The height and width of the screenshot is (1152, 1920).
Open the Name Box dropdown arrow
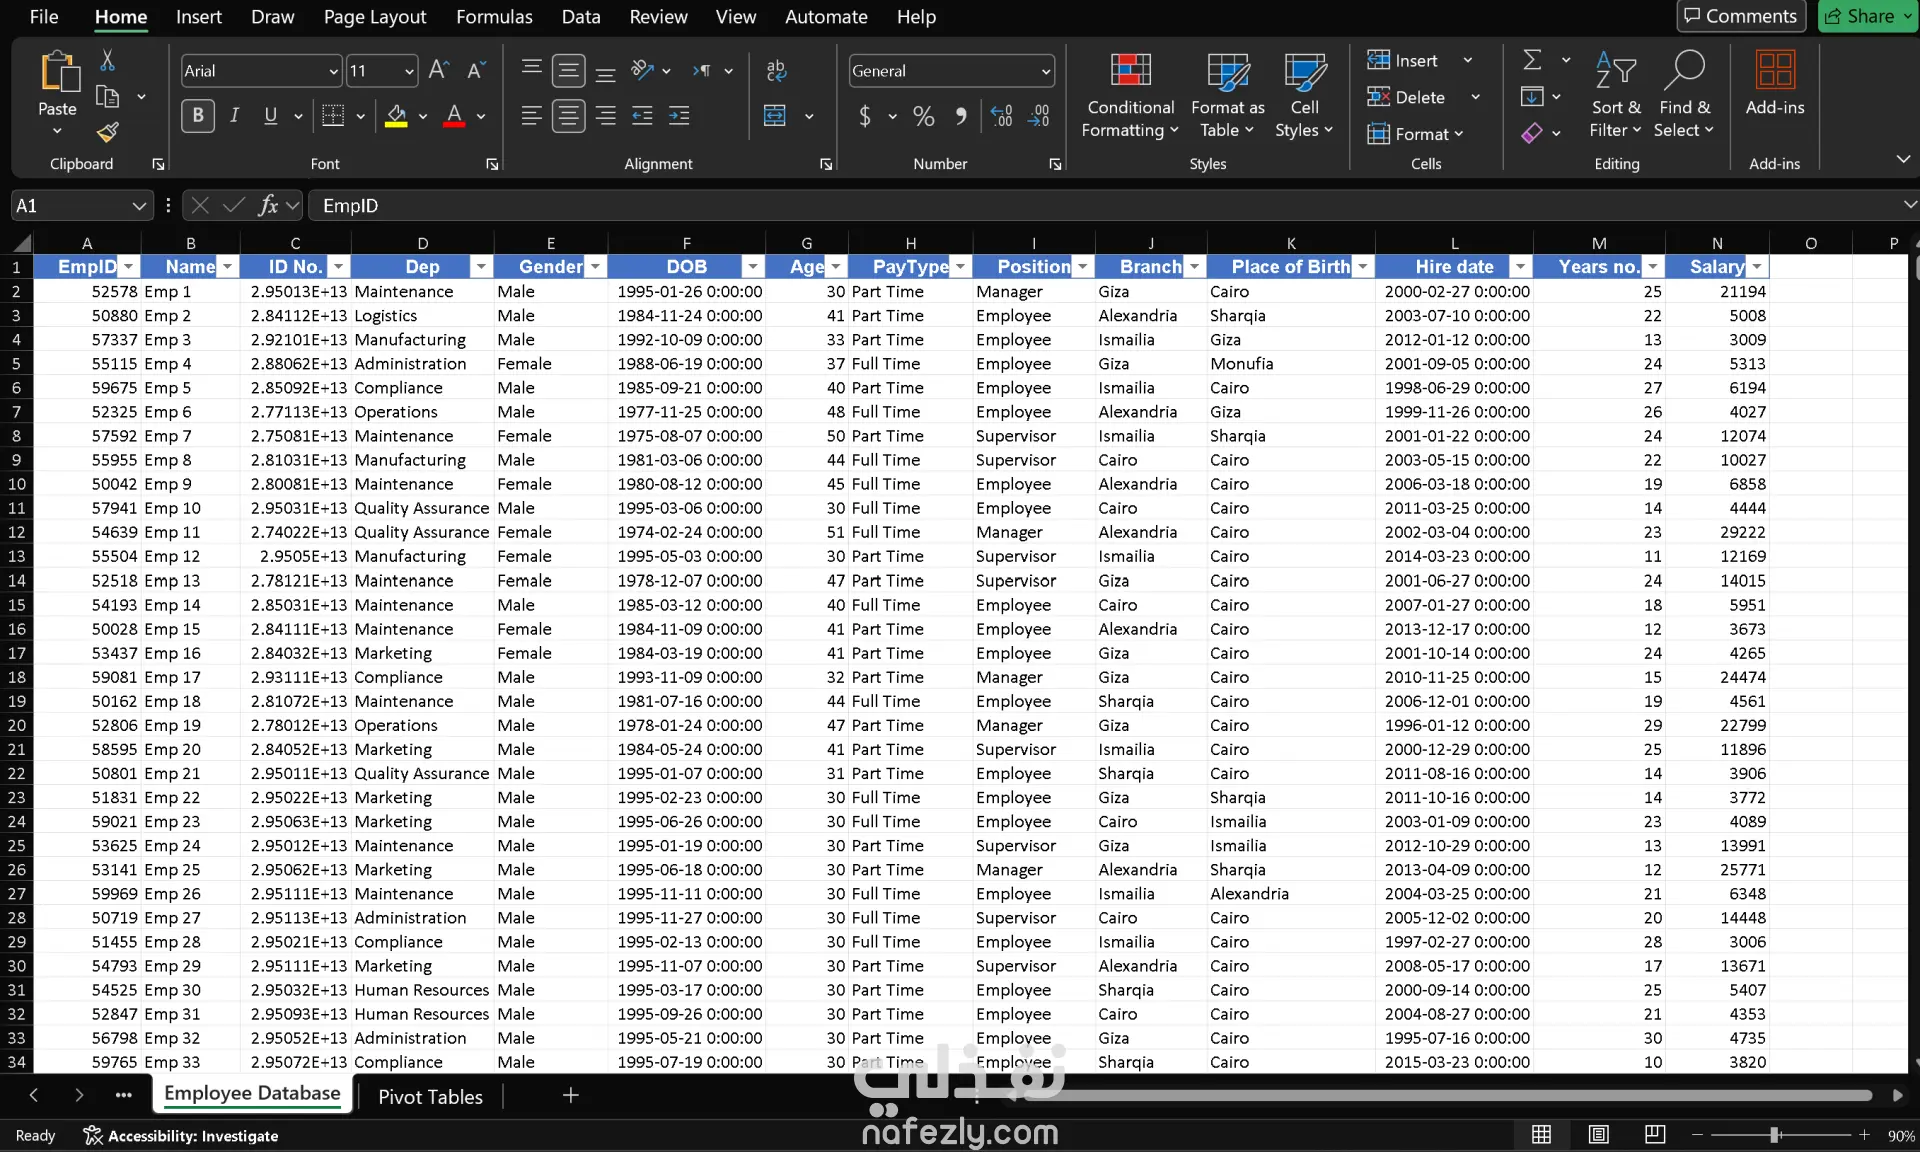coord(139,206)
